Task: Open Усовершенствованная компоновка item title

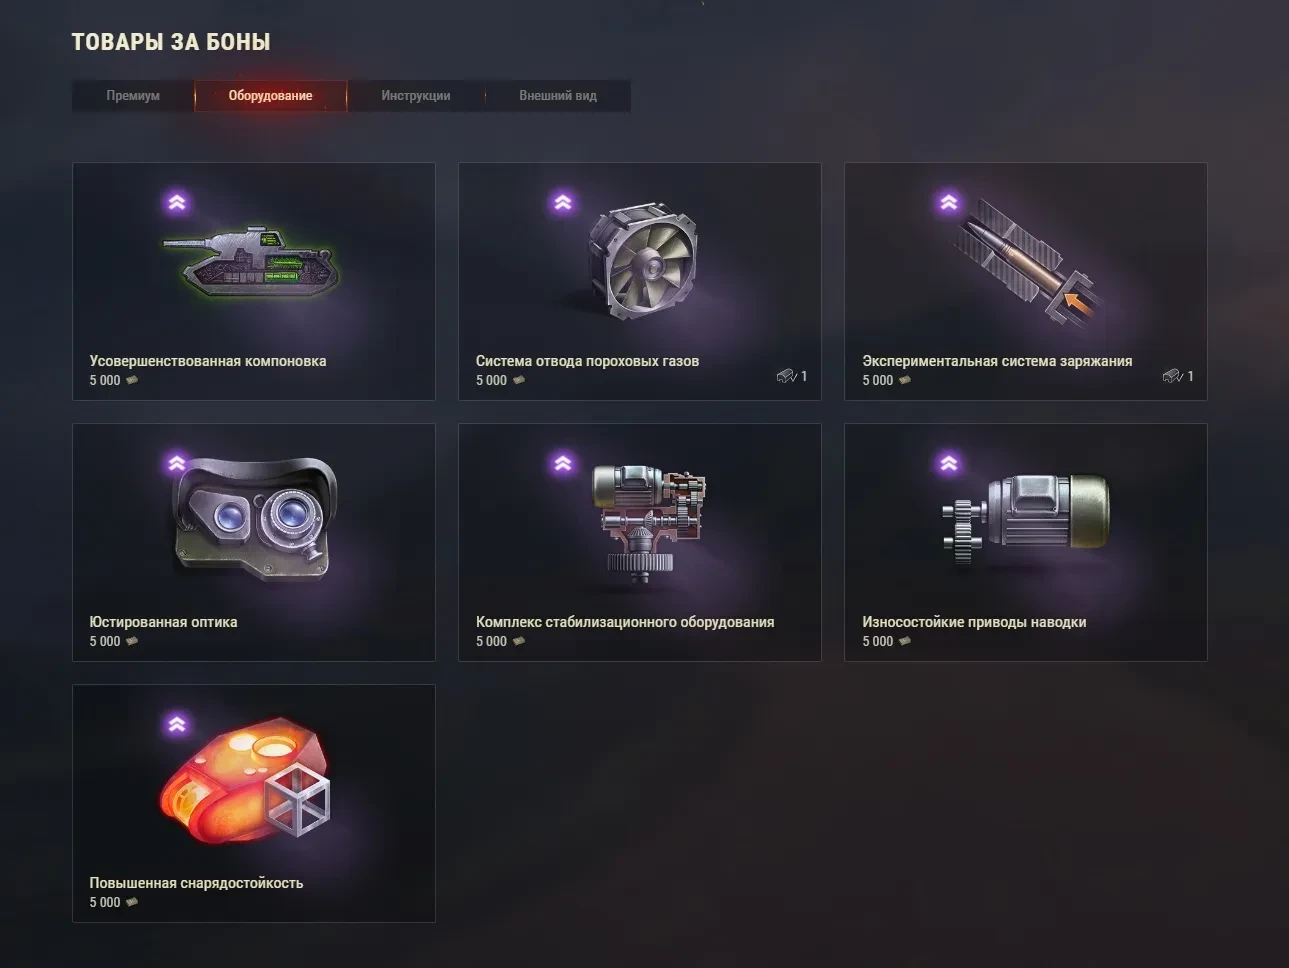Action: click(208, 361)
